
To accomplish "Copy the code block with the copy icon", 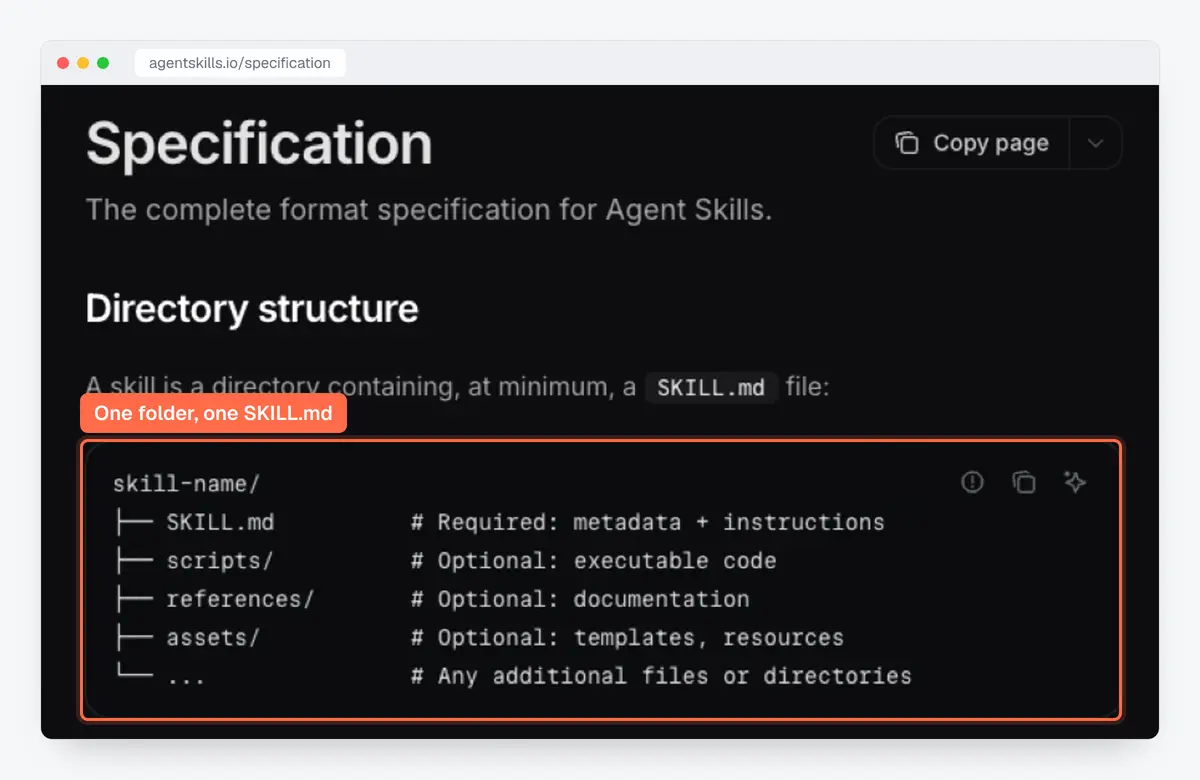I will point(1023,482).
